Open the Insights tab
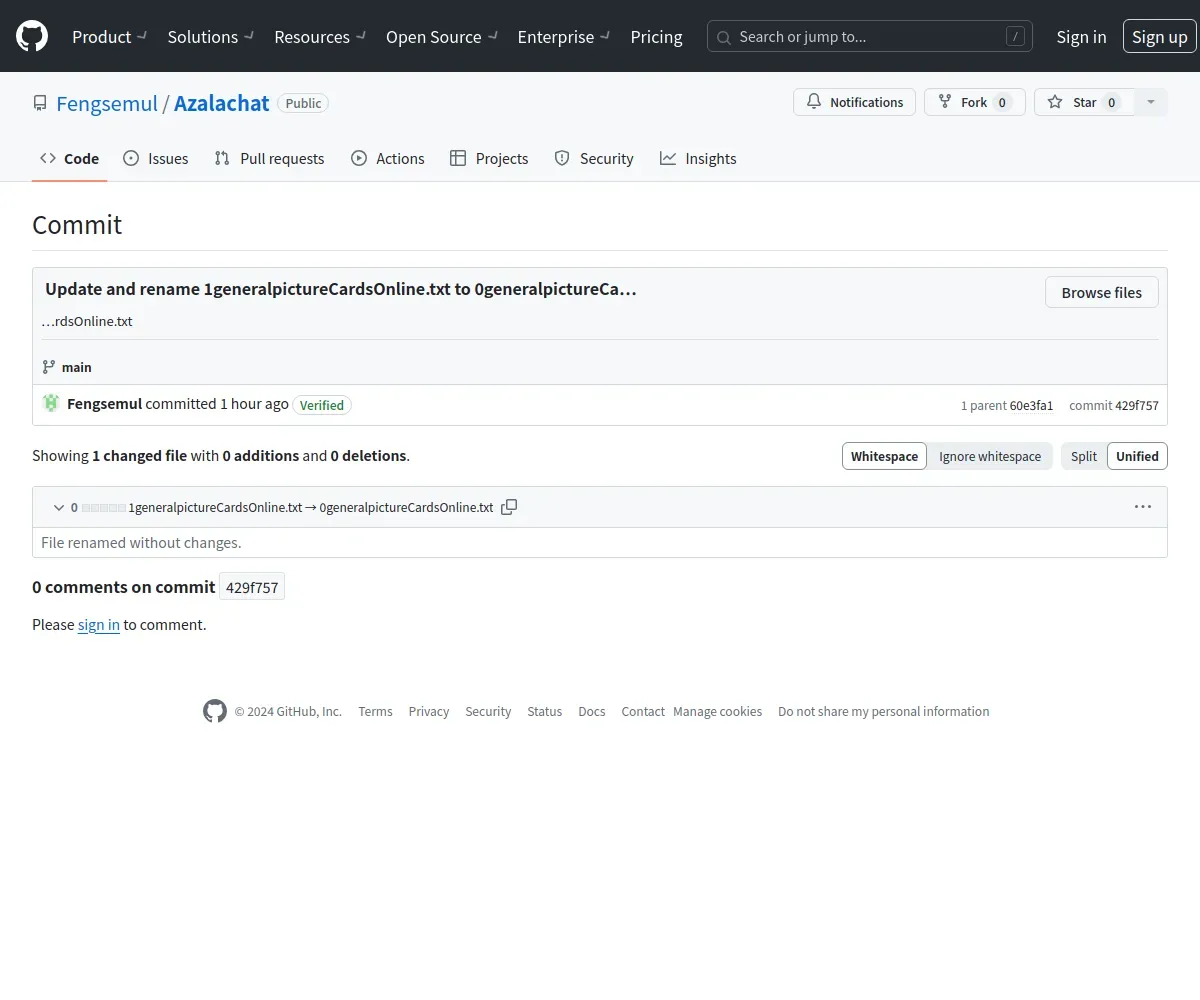This screenshot has width=1200, height=1000. [698, 158]
